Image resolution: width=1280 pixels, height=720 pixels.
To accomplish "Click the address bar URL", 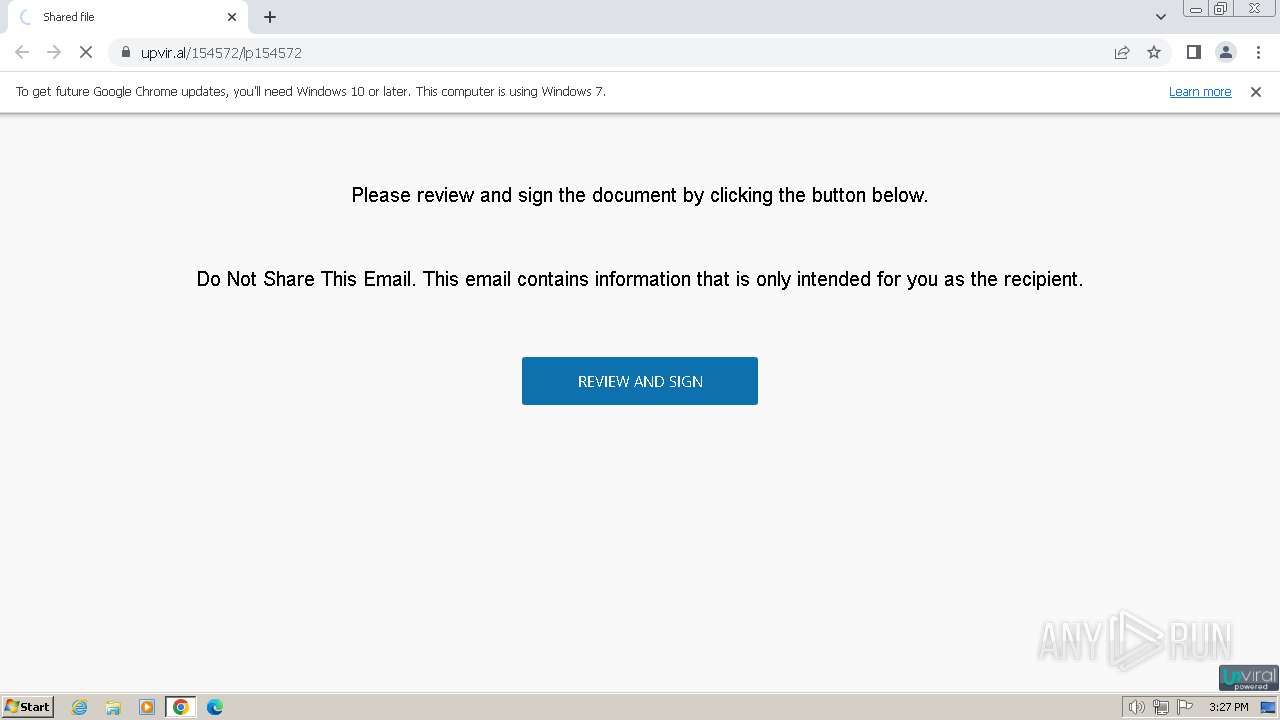I will point(221,52).
